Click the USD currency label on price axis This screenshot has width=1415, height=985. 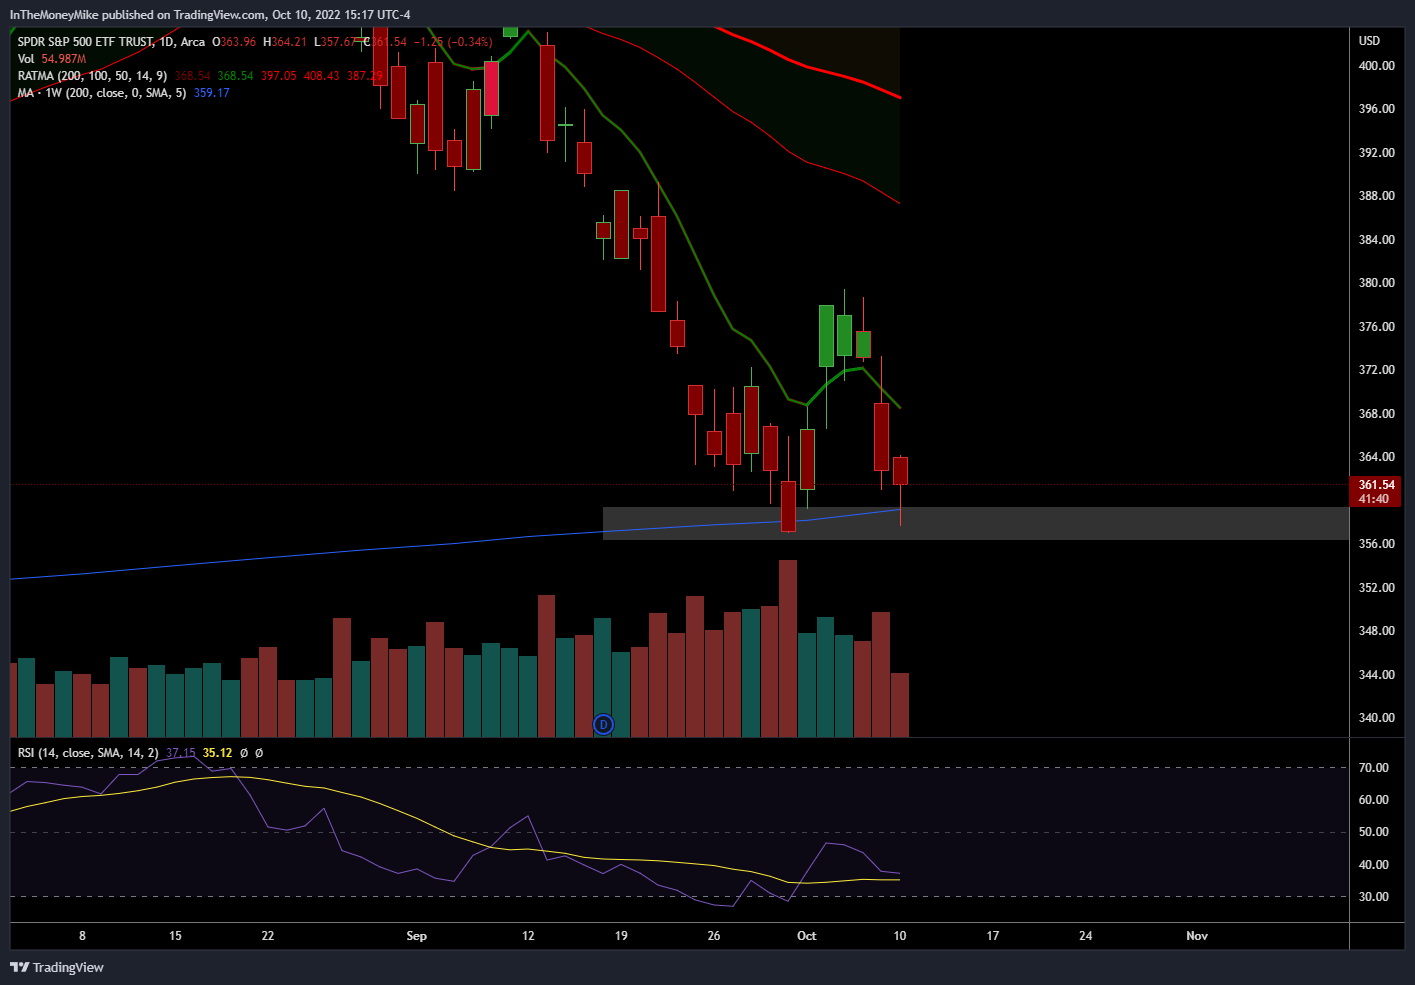point(1369,41)
